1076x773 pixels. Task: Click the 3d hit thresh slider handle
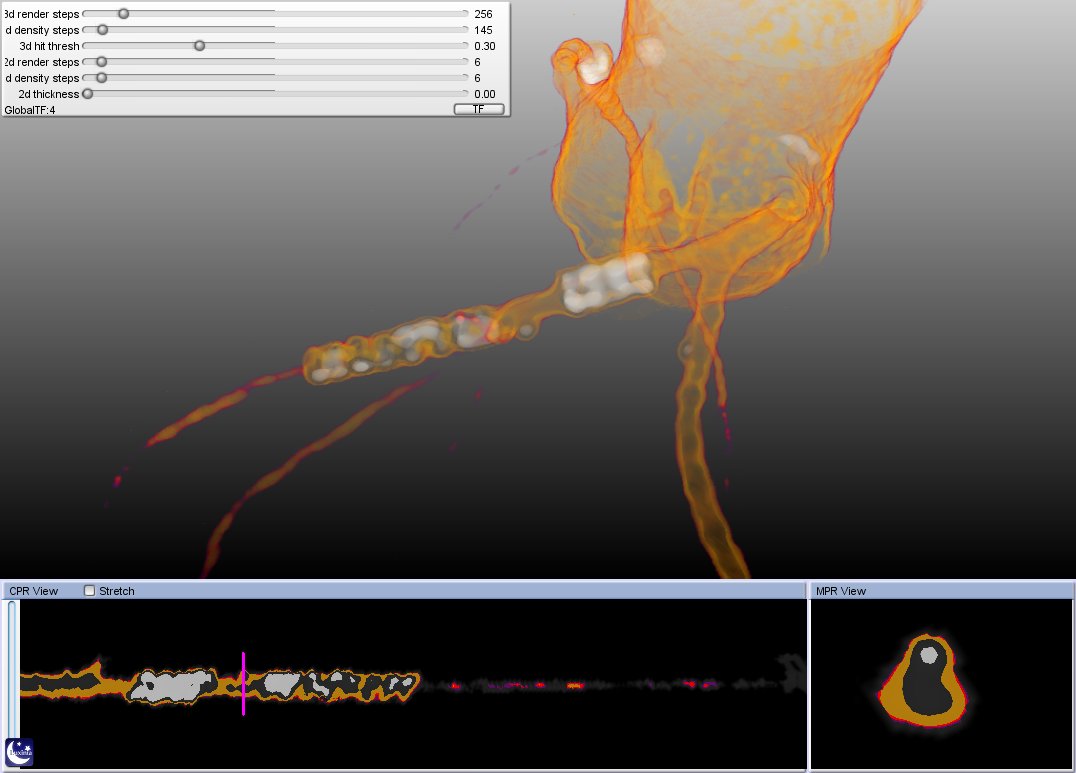[x=199, y=46]
